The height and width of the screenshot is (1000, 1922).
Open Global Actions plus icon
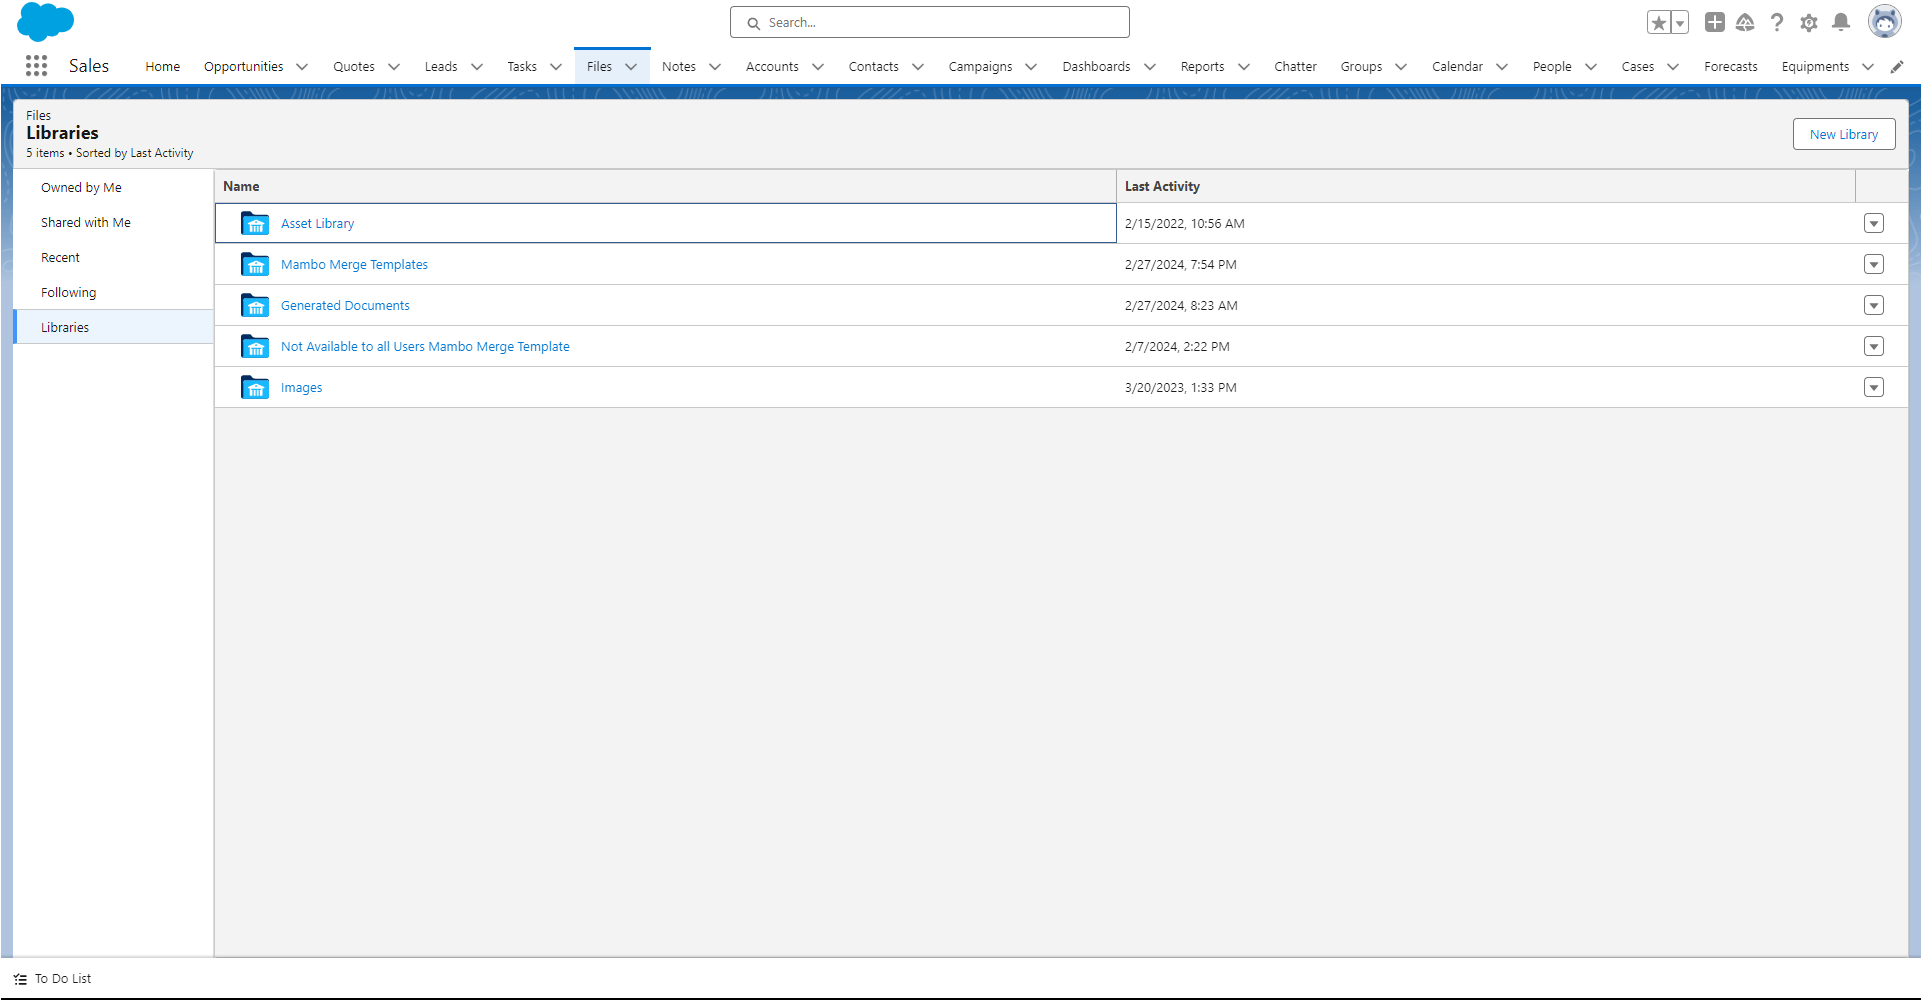1714,21
